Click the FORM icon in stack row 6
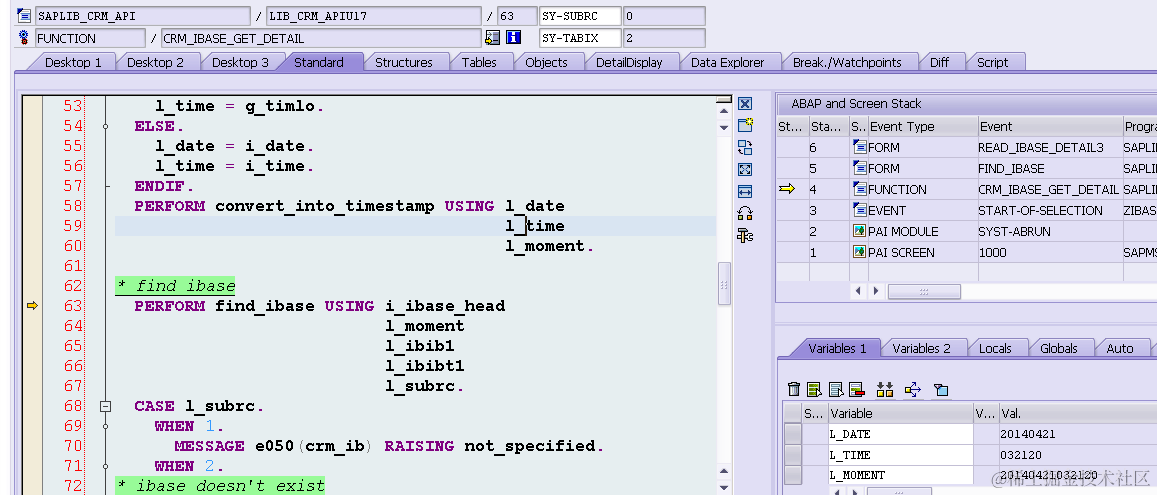The height and width of the screenshot is (495, 1157). click(x=860, y=148)
